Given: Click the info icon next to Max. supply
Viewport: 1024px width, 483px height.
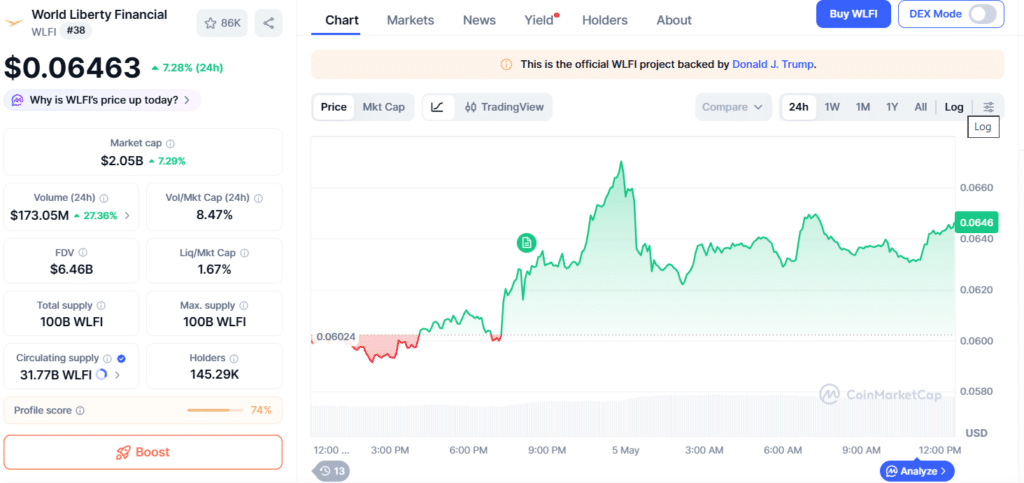Looking at the screenshot, I should (244, 305).
